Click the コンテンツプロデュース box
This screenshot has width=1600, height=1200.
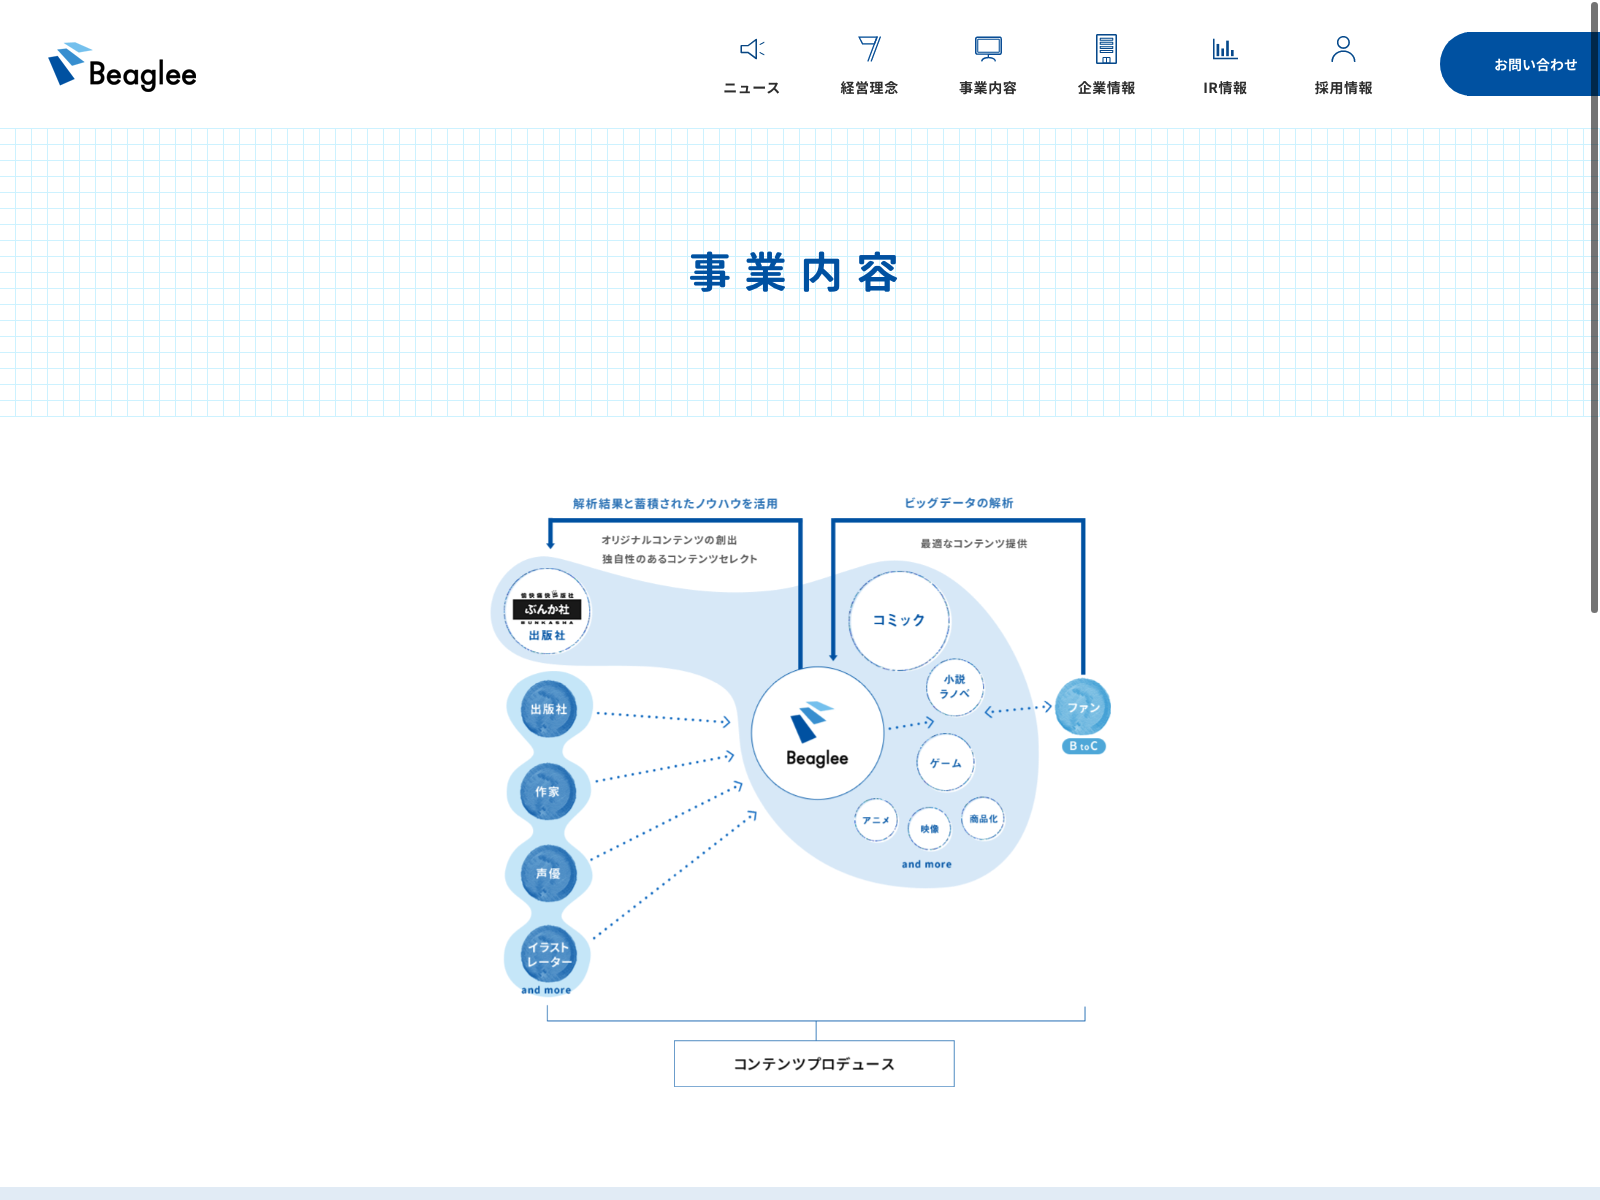814,1063
